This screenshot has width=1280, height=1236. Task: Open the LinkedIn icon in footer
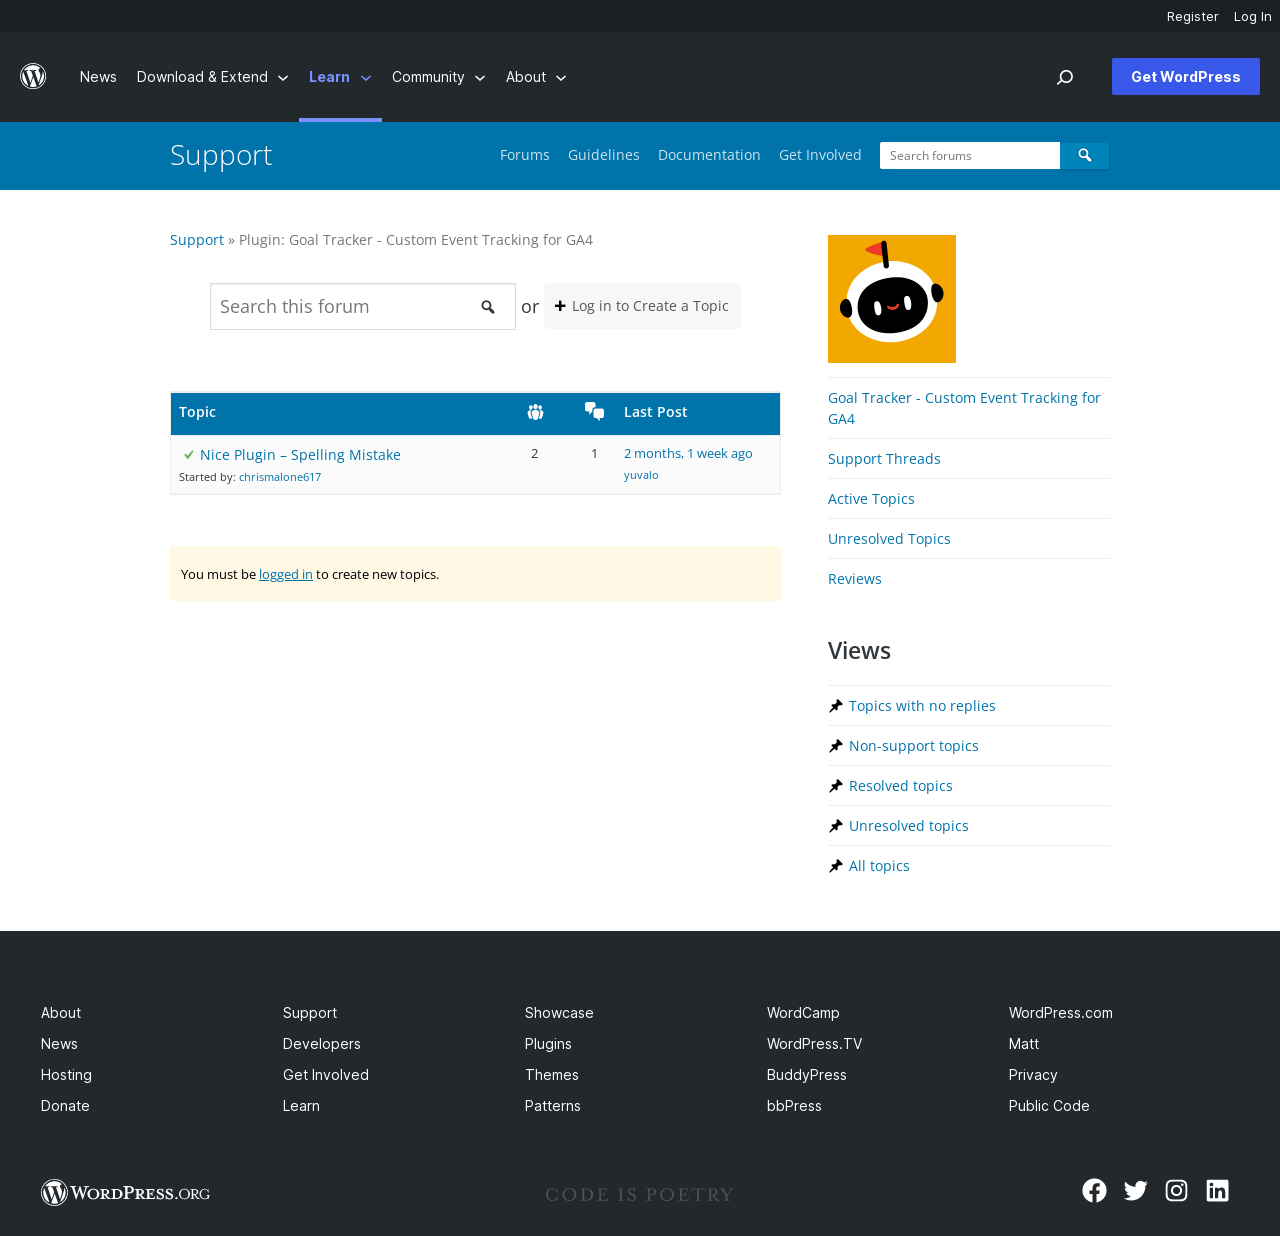click(1217, 1190)
